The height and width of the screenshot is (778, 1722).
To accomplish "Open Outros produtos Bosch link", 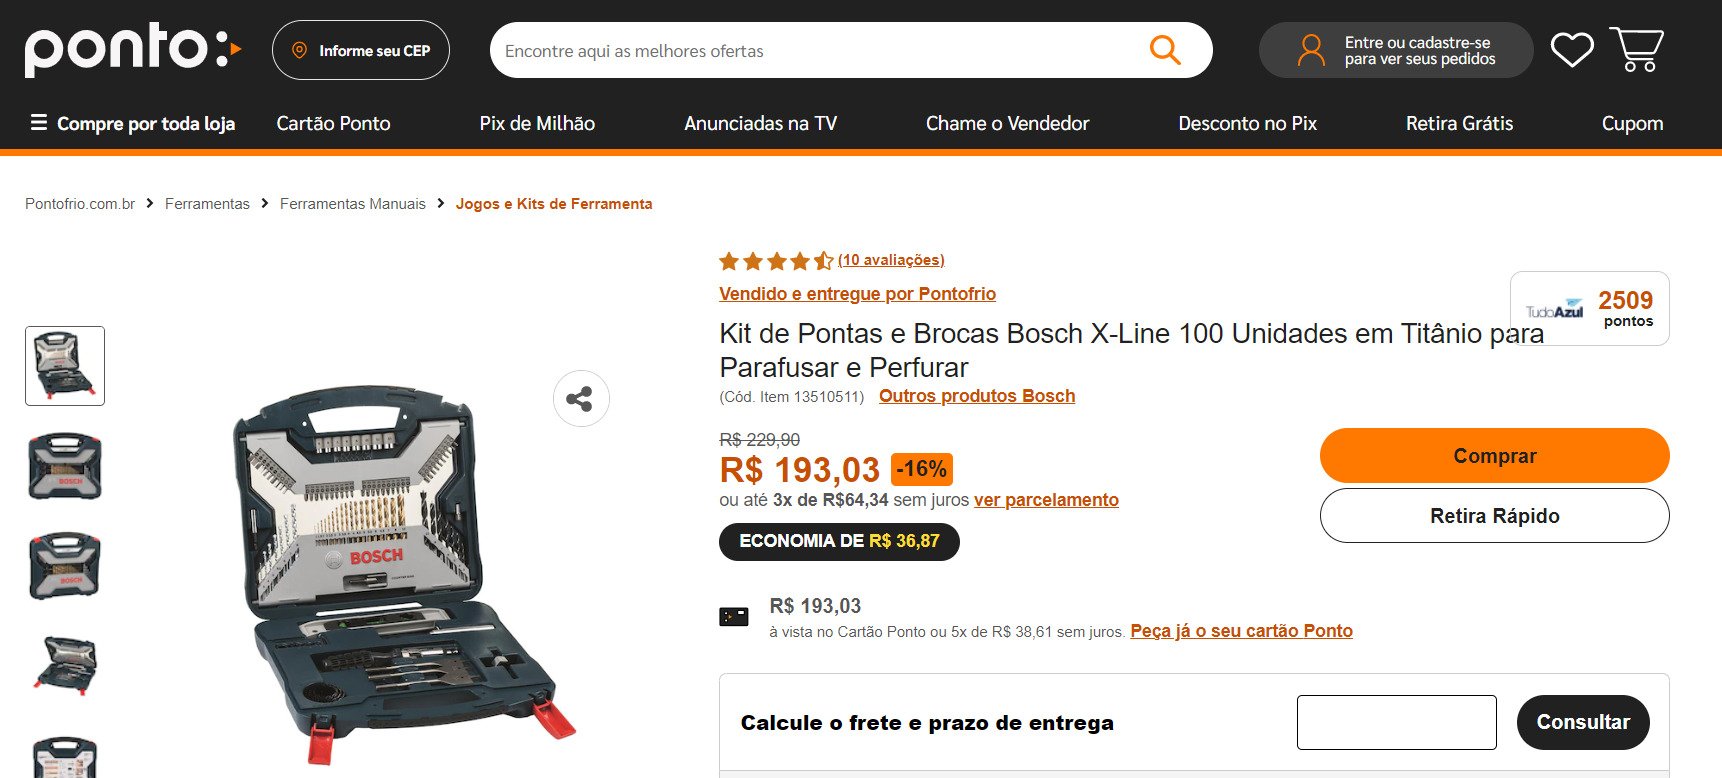I will coord(977,396).
